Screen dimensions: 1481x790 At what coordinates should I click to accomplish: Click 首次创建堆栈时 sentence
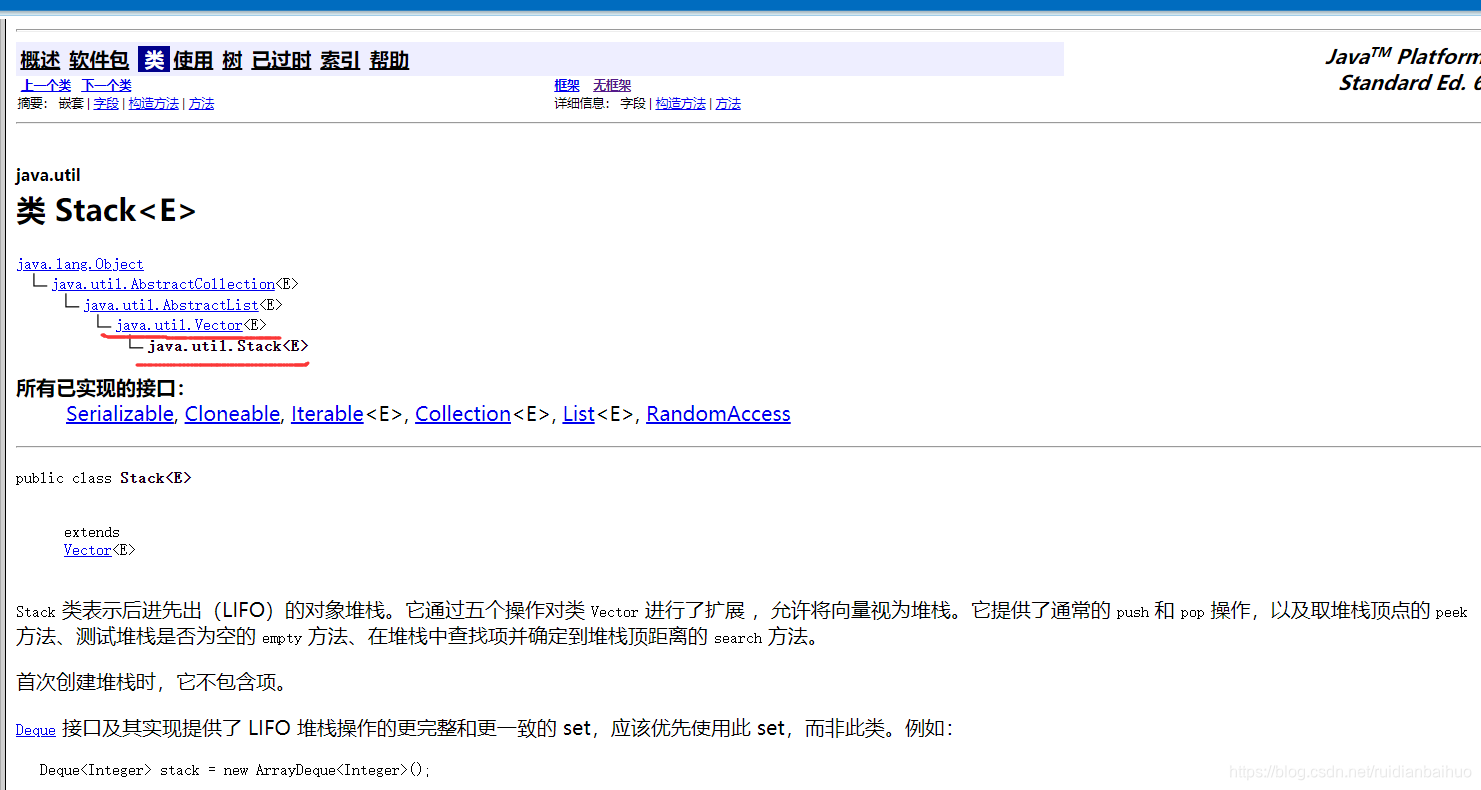point(152,683)
